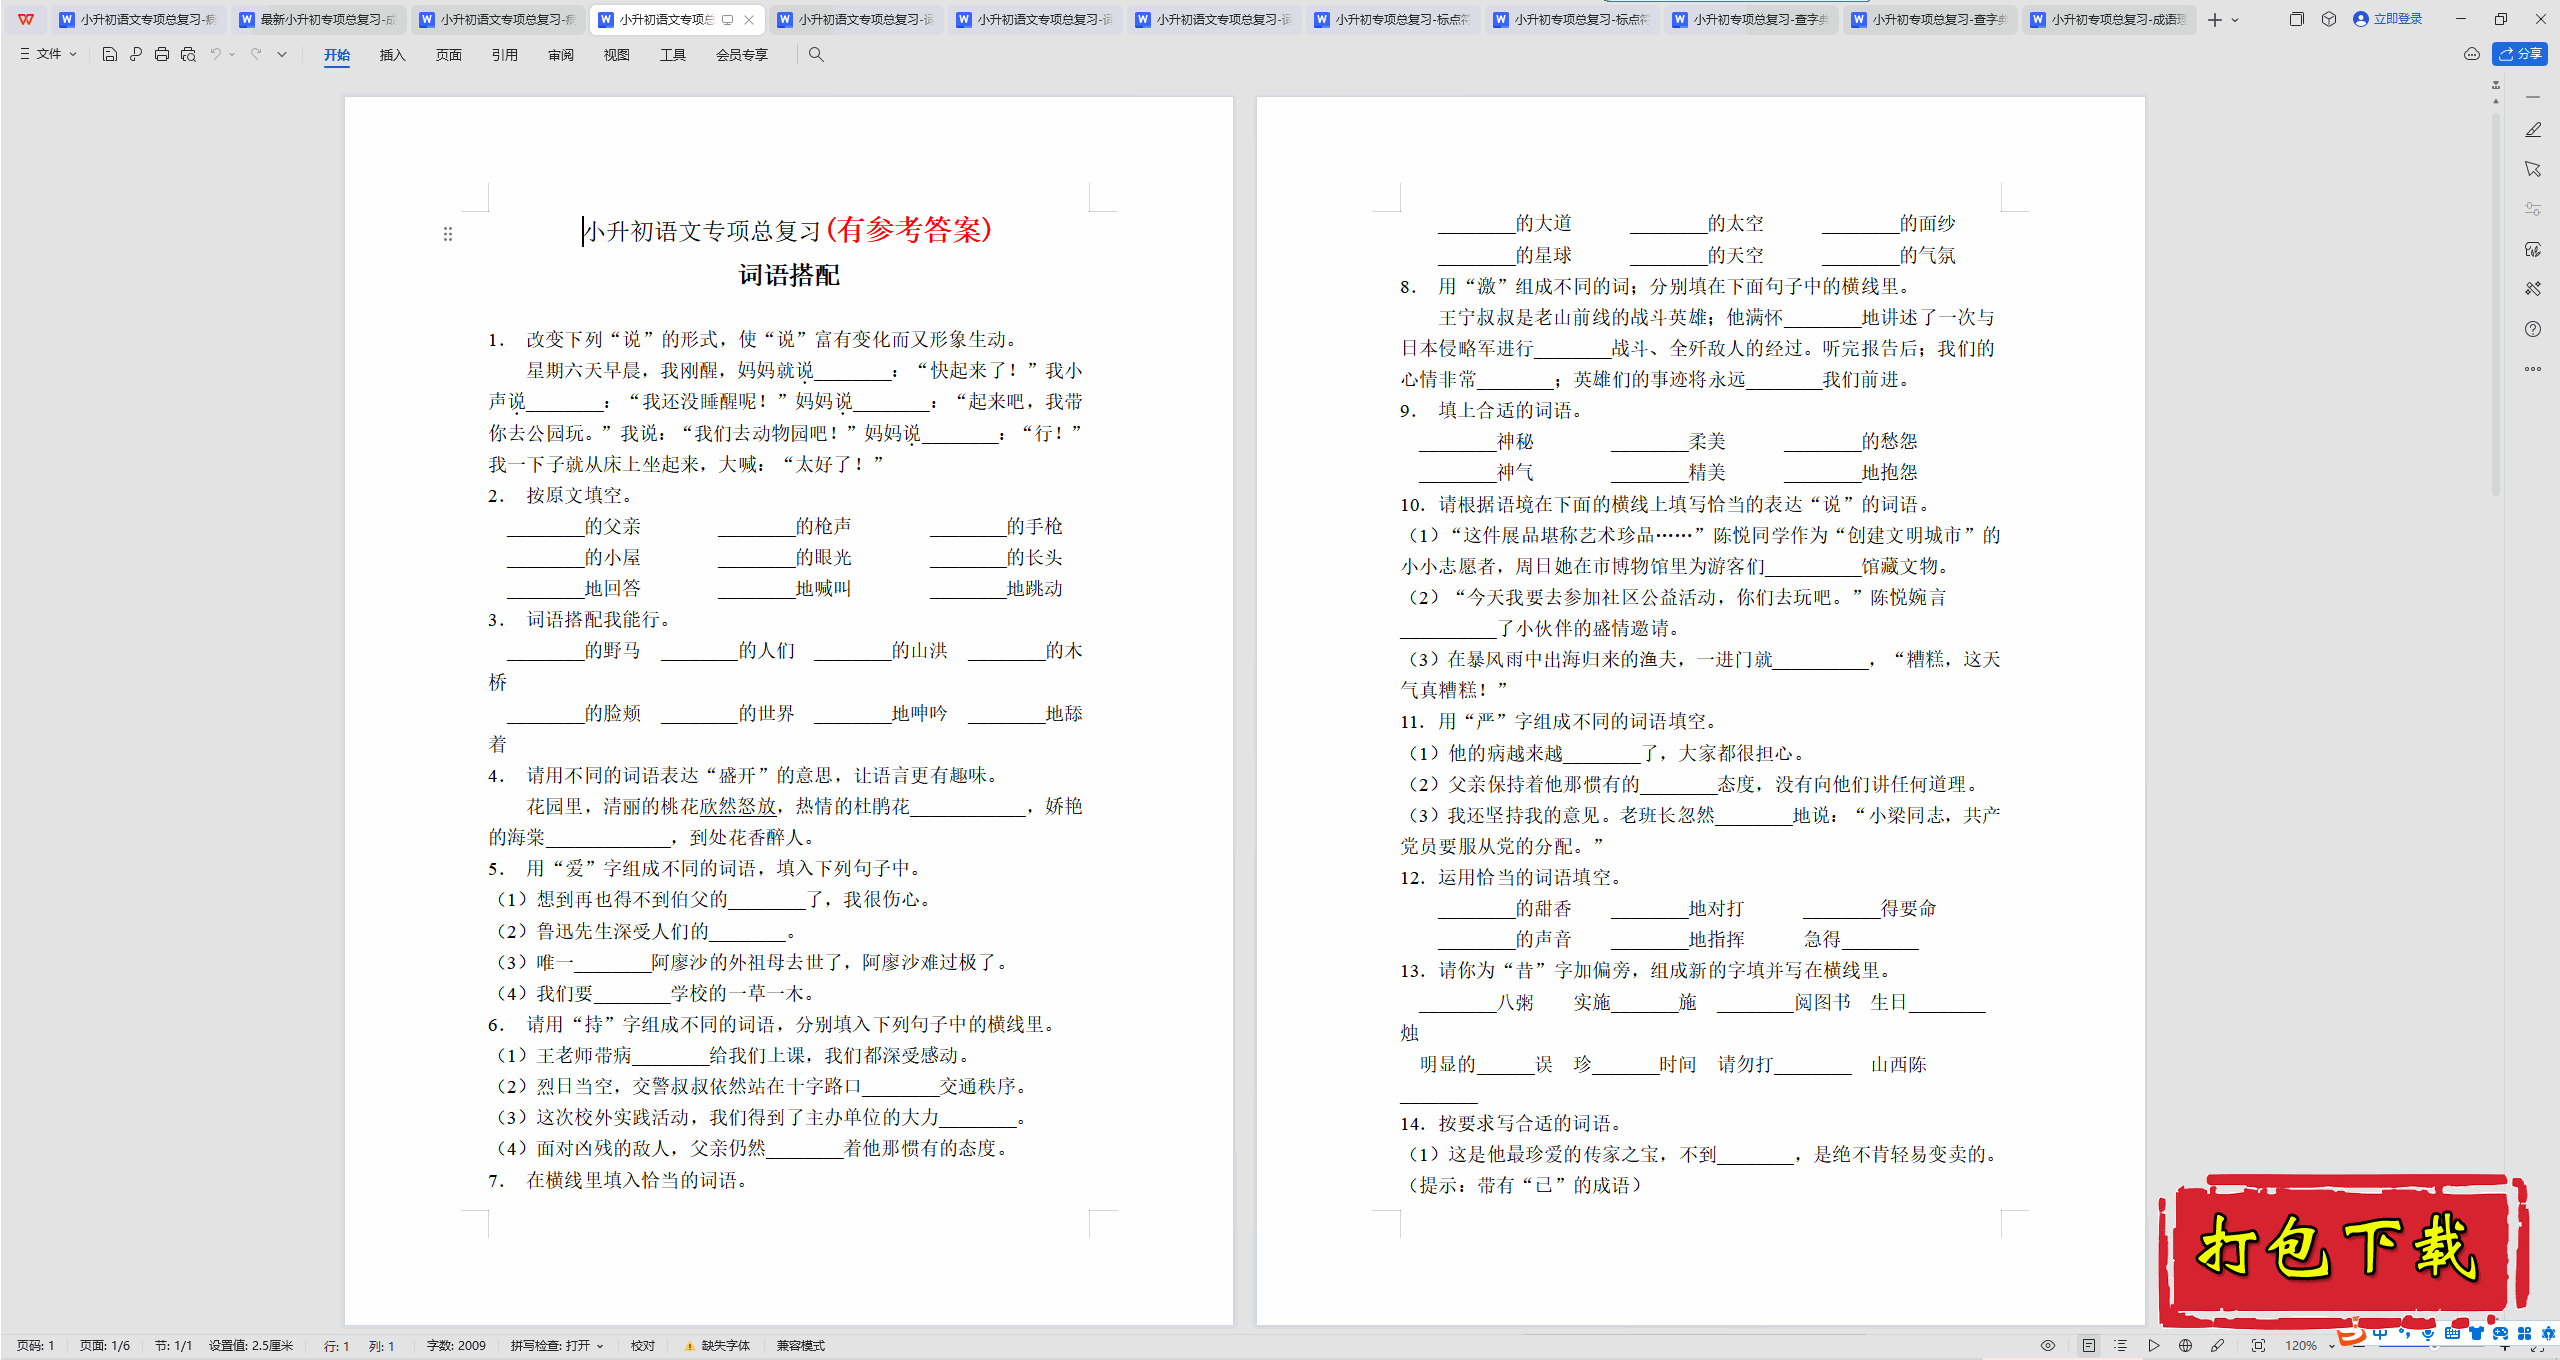Screen dimensions: 2560x1360
Task: Click the highlighter pen icon in status bar
Action: click(x=2217, y=1346)
